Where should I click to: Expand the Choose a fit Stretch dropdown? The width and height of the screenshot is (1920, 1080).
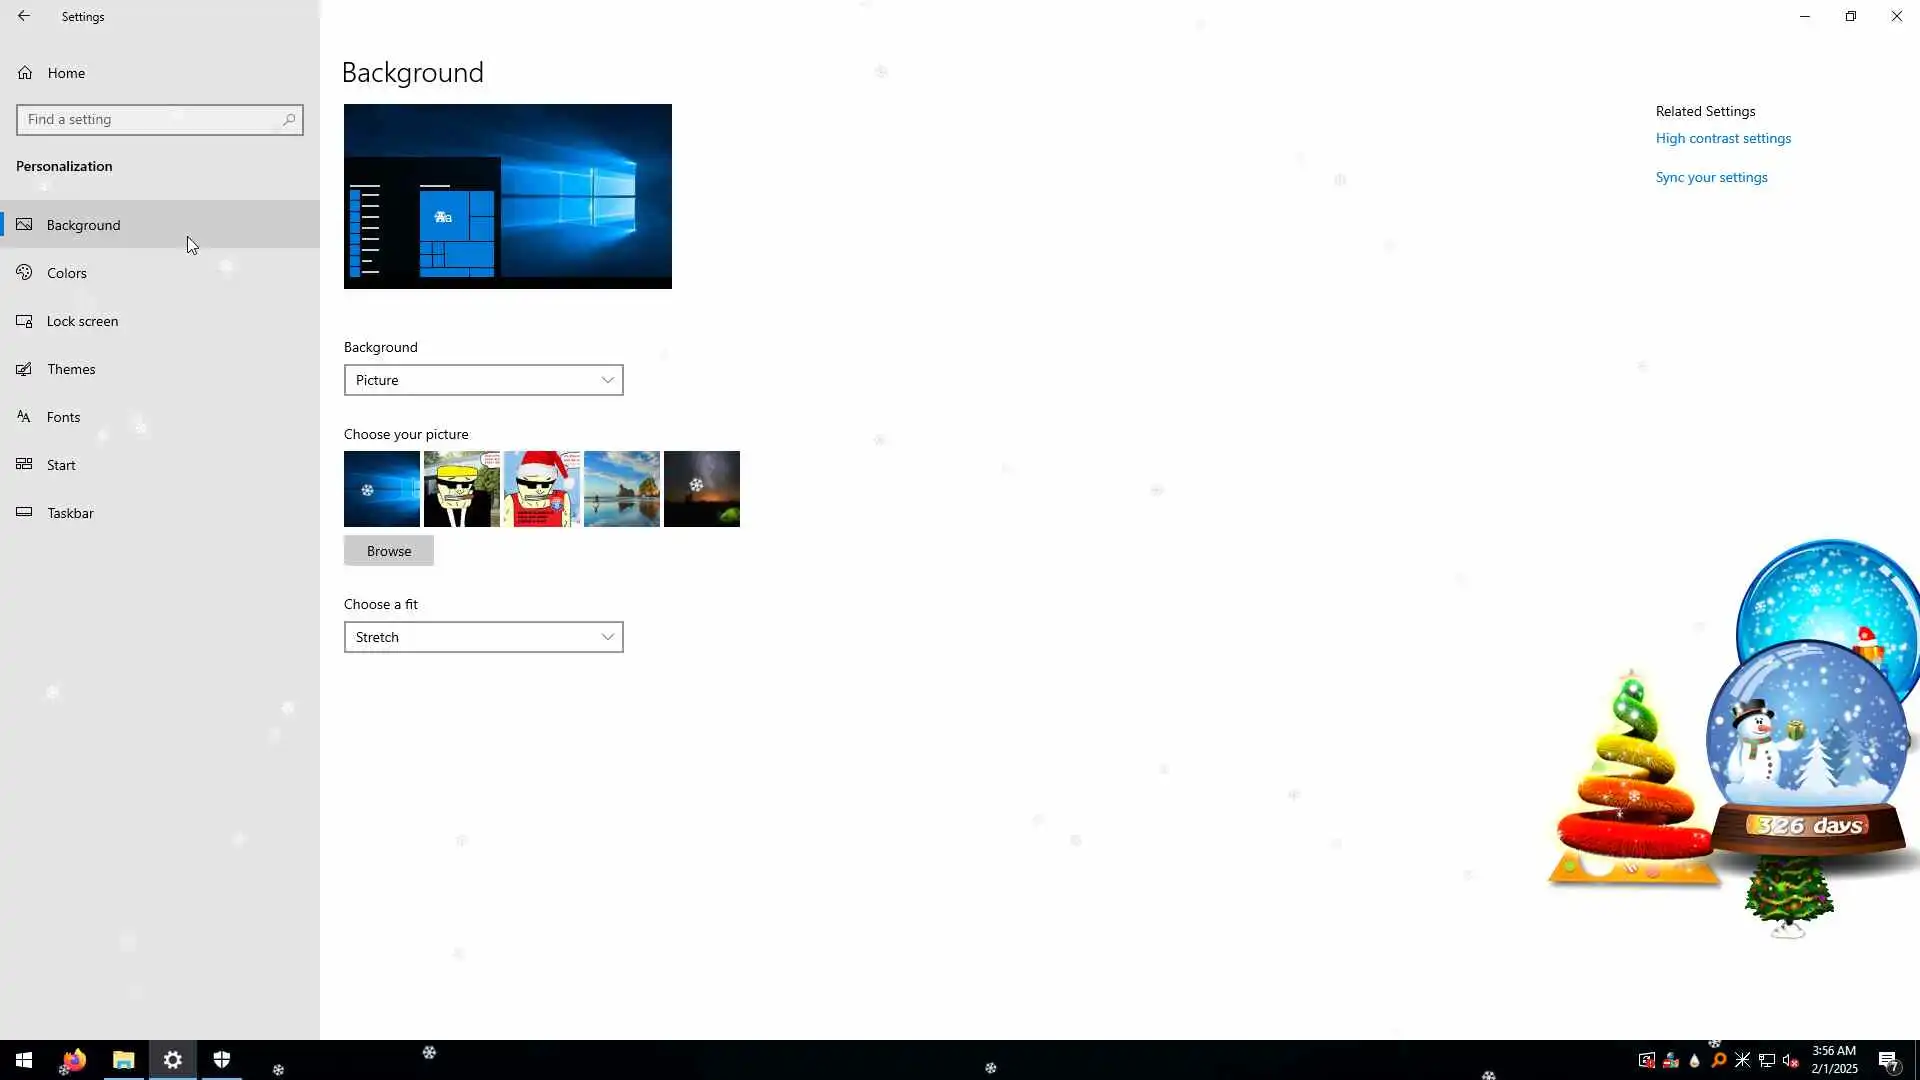tap(483, 637)
